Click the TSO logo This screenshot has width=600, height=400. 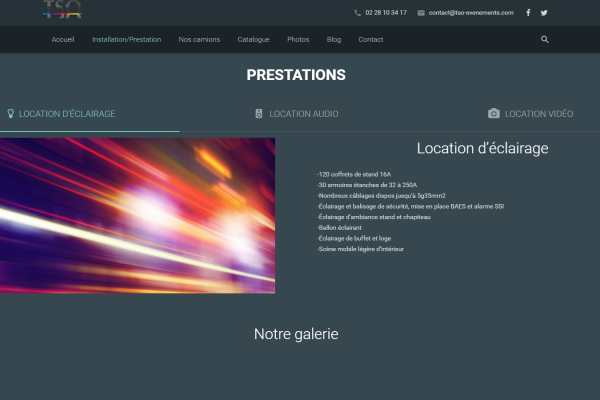pos(62,10)
